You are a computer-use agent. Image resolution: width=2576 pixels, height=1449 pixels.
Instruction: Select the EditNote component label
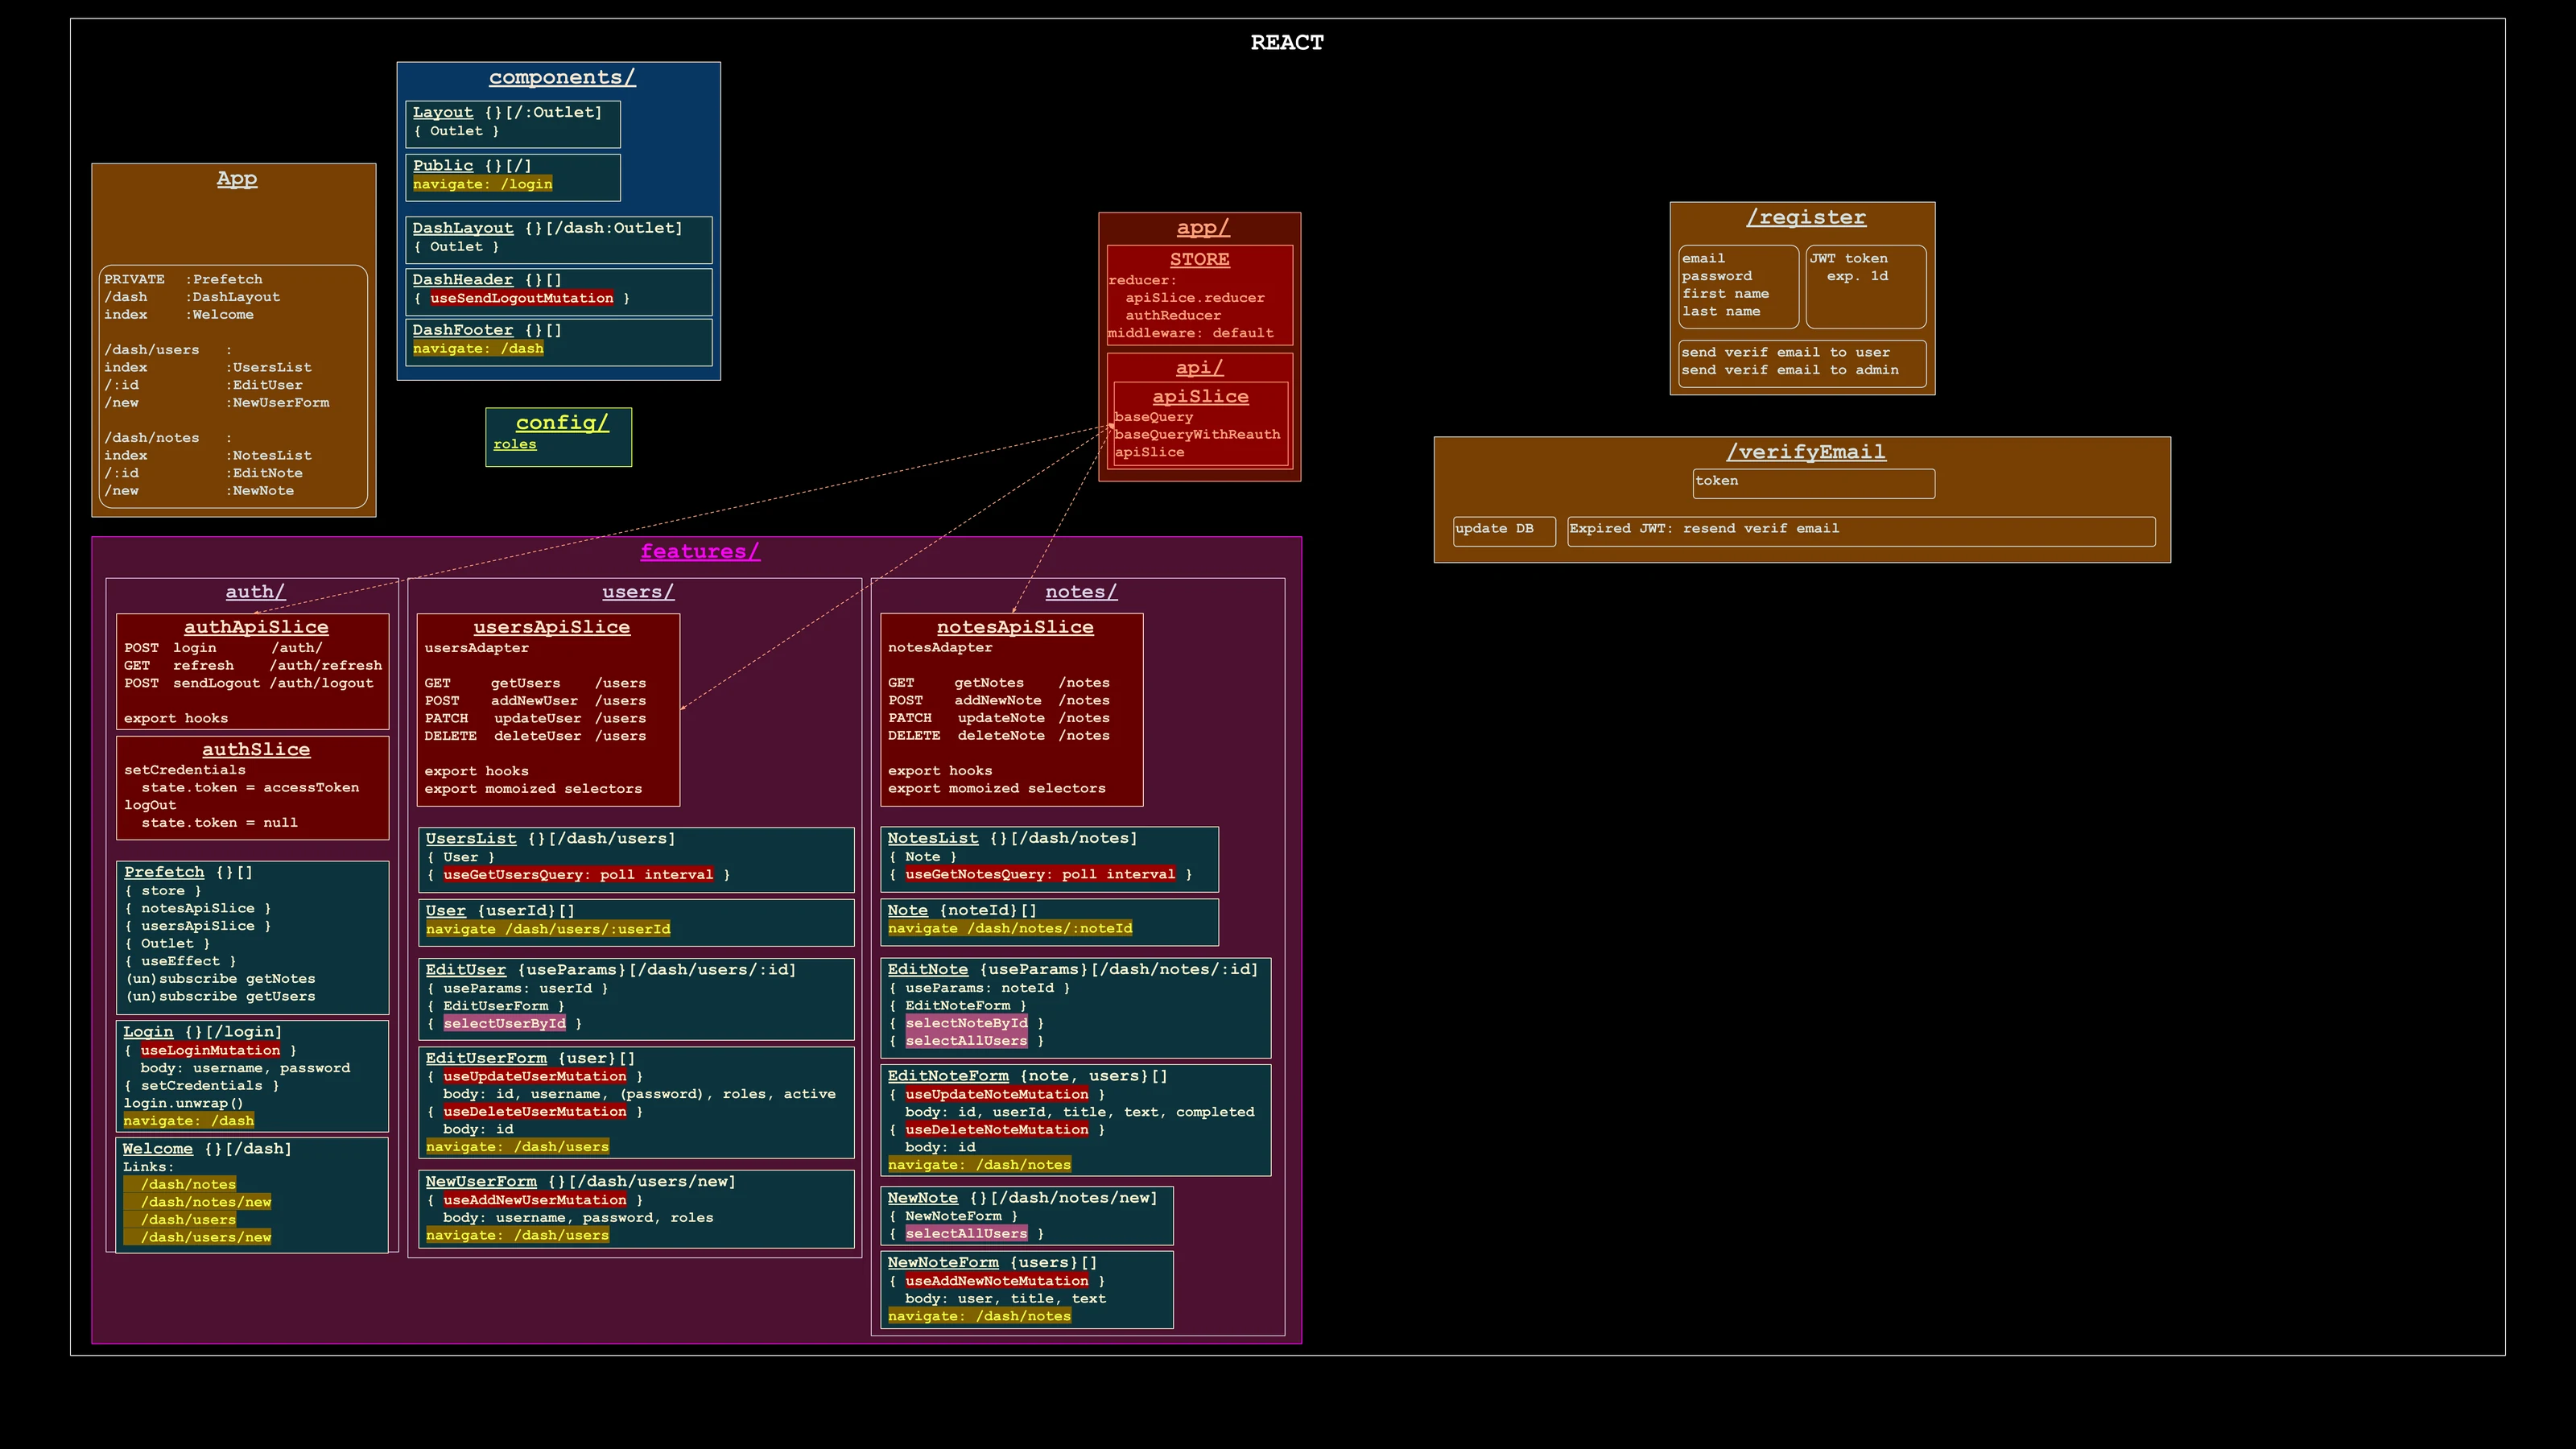(927, 969)
